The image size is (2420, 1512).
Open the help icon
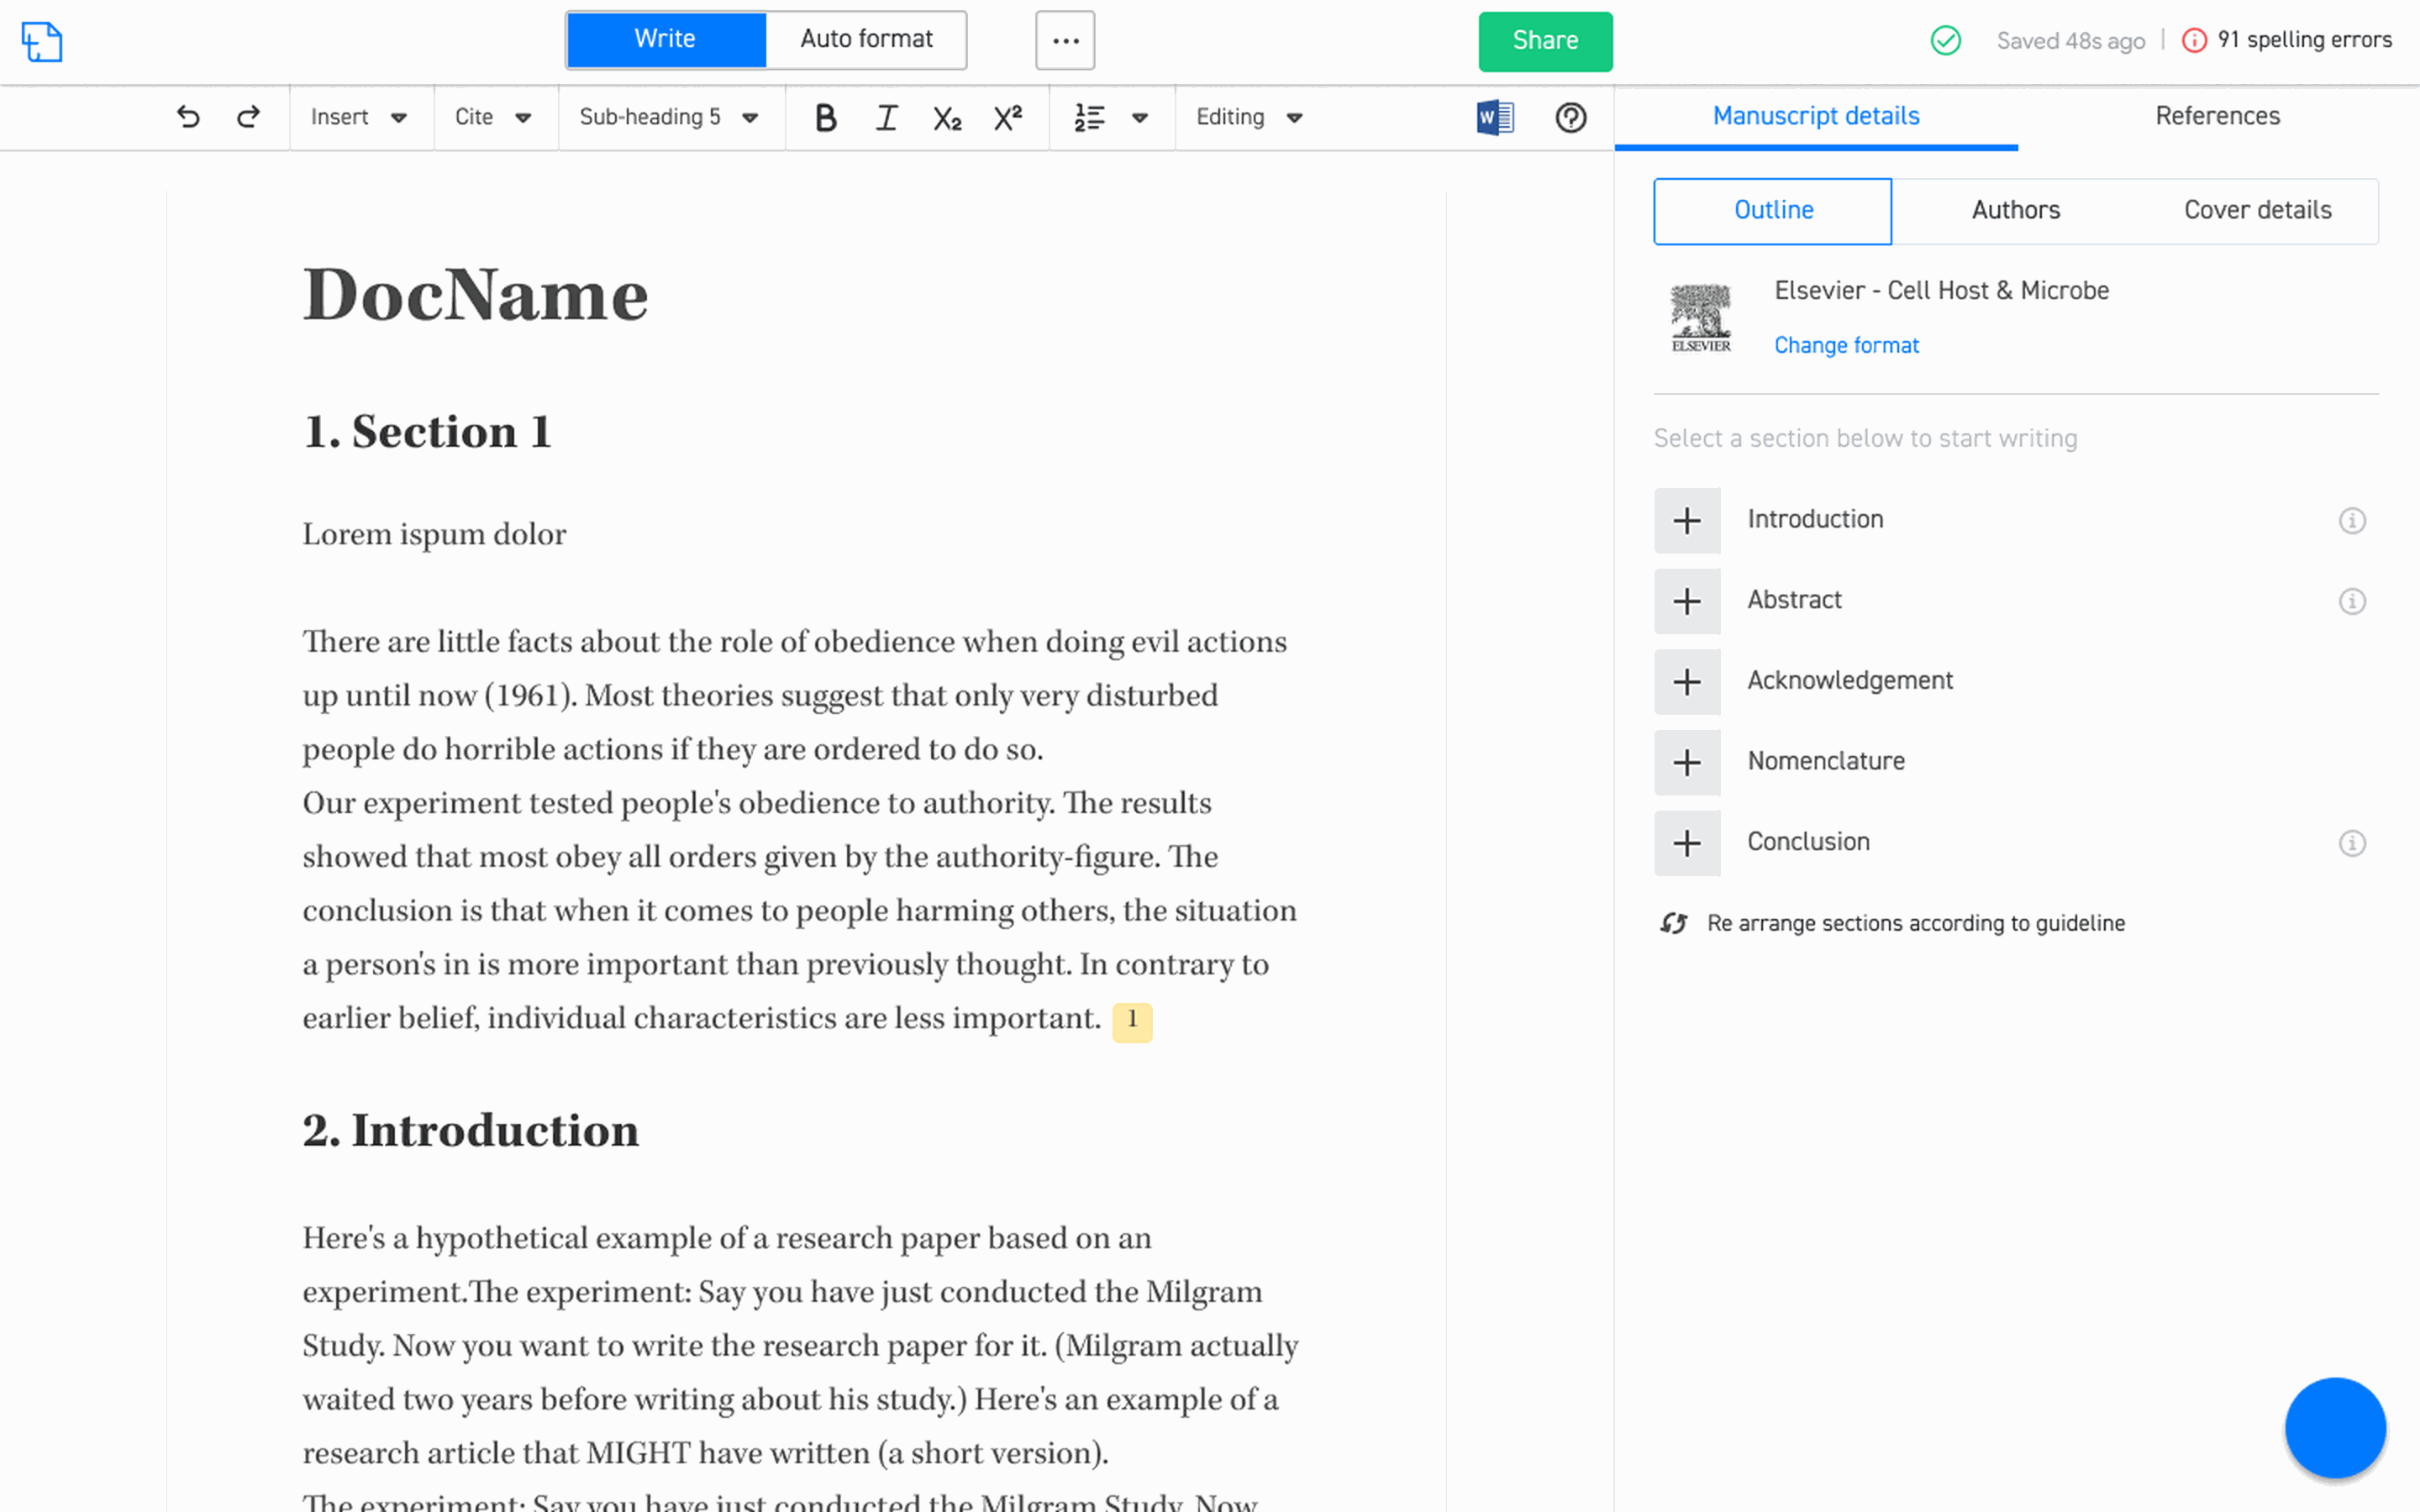point(1571,118)
